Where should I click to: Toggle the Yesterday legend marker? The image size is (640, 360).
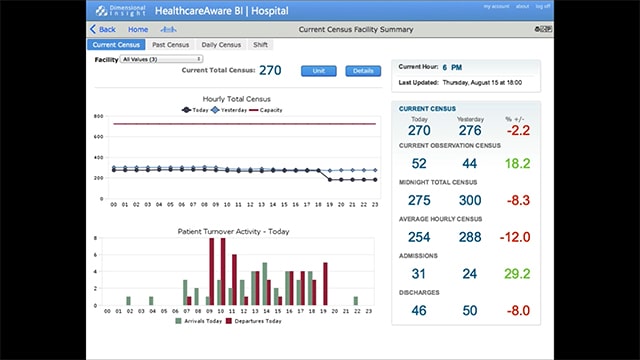click(215, 110)
